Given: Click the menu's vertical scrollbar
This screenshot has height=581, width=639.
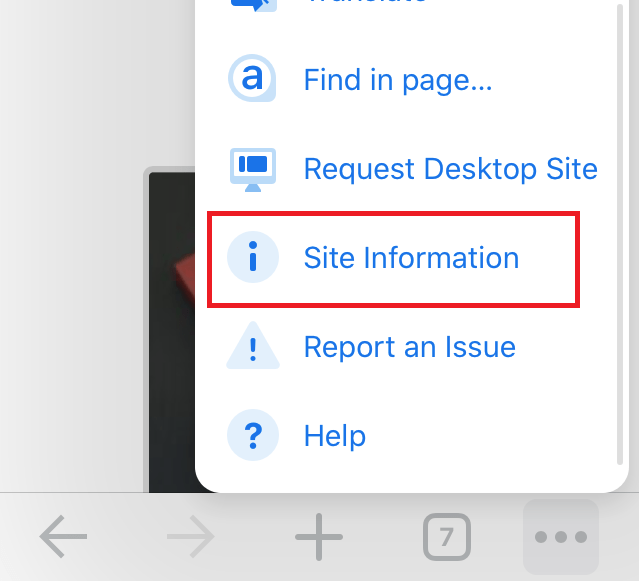Looking at the screenshot, I should pos(620,234).
